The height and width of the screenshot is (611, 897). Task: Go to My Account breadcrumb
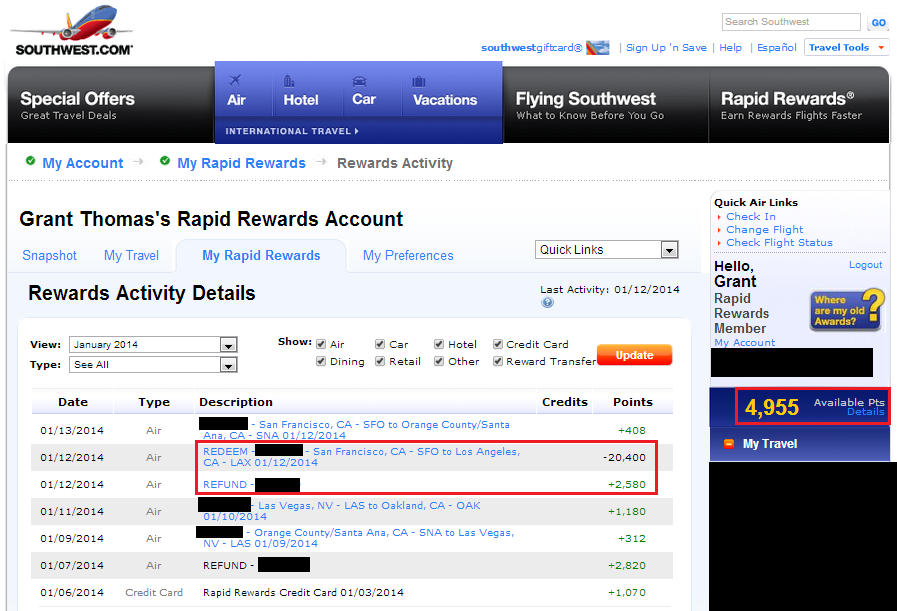(x=82, y=163)
